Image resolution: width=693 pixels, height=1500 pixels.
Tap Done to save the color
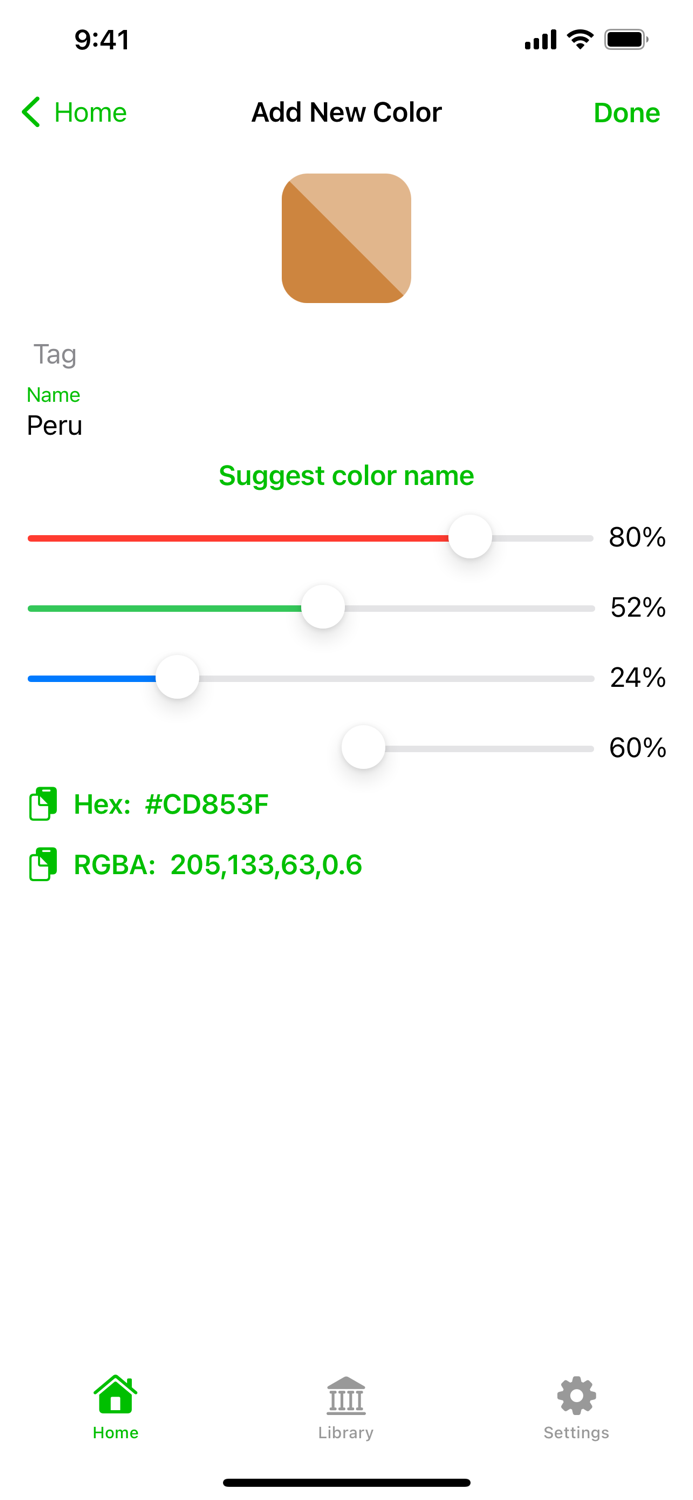pos(627,112)
